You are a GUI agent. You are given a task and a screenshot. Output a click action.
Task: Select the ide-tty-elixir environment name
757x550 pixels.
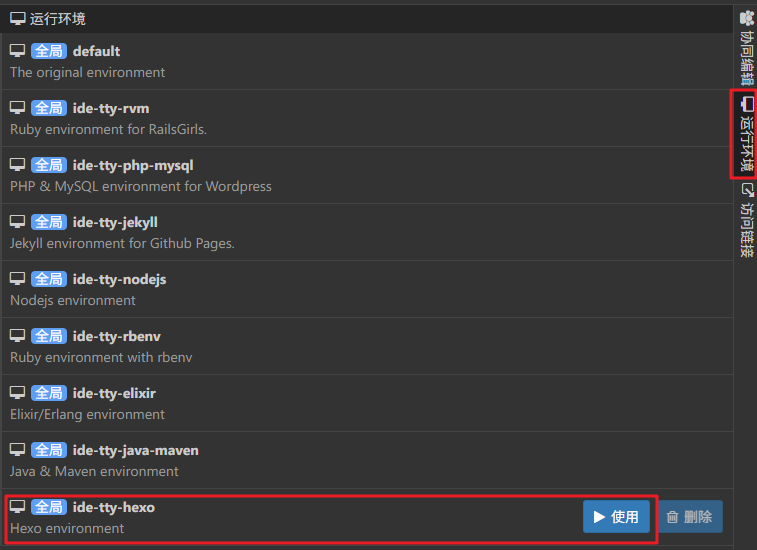(114, 393)
